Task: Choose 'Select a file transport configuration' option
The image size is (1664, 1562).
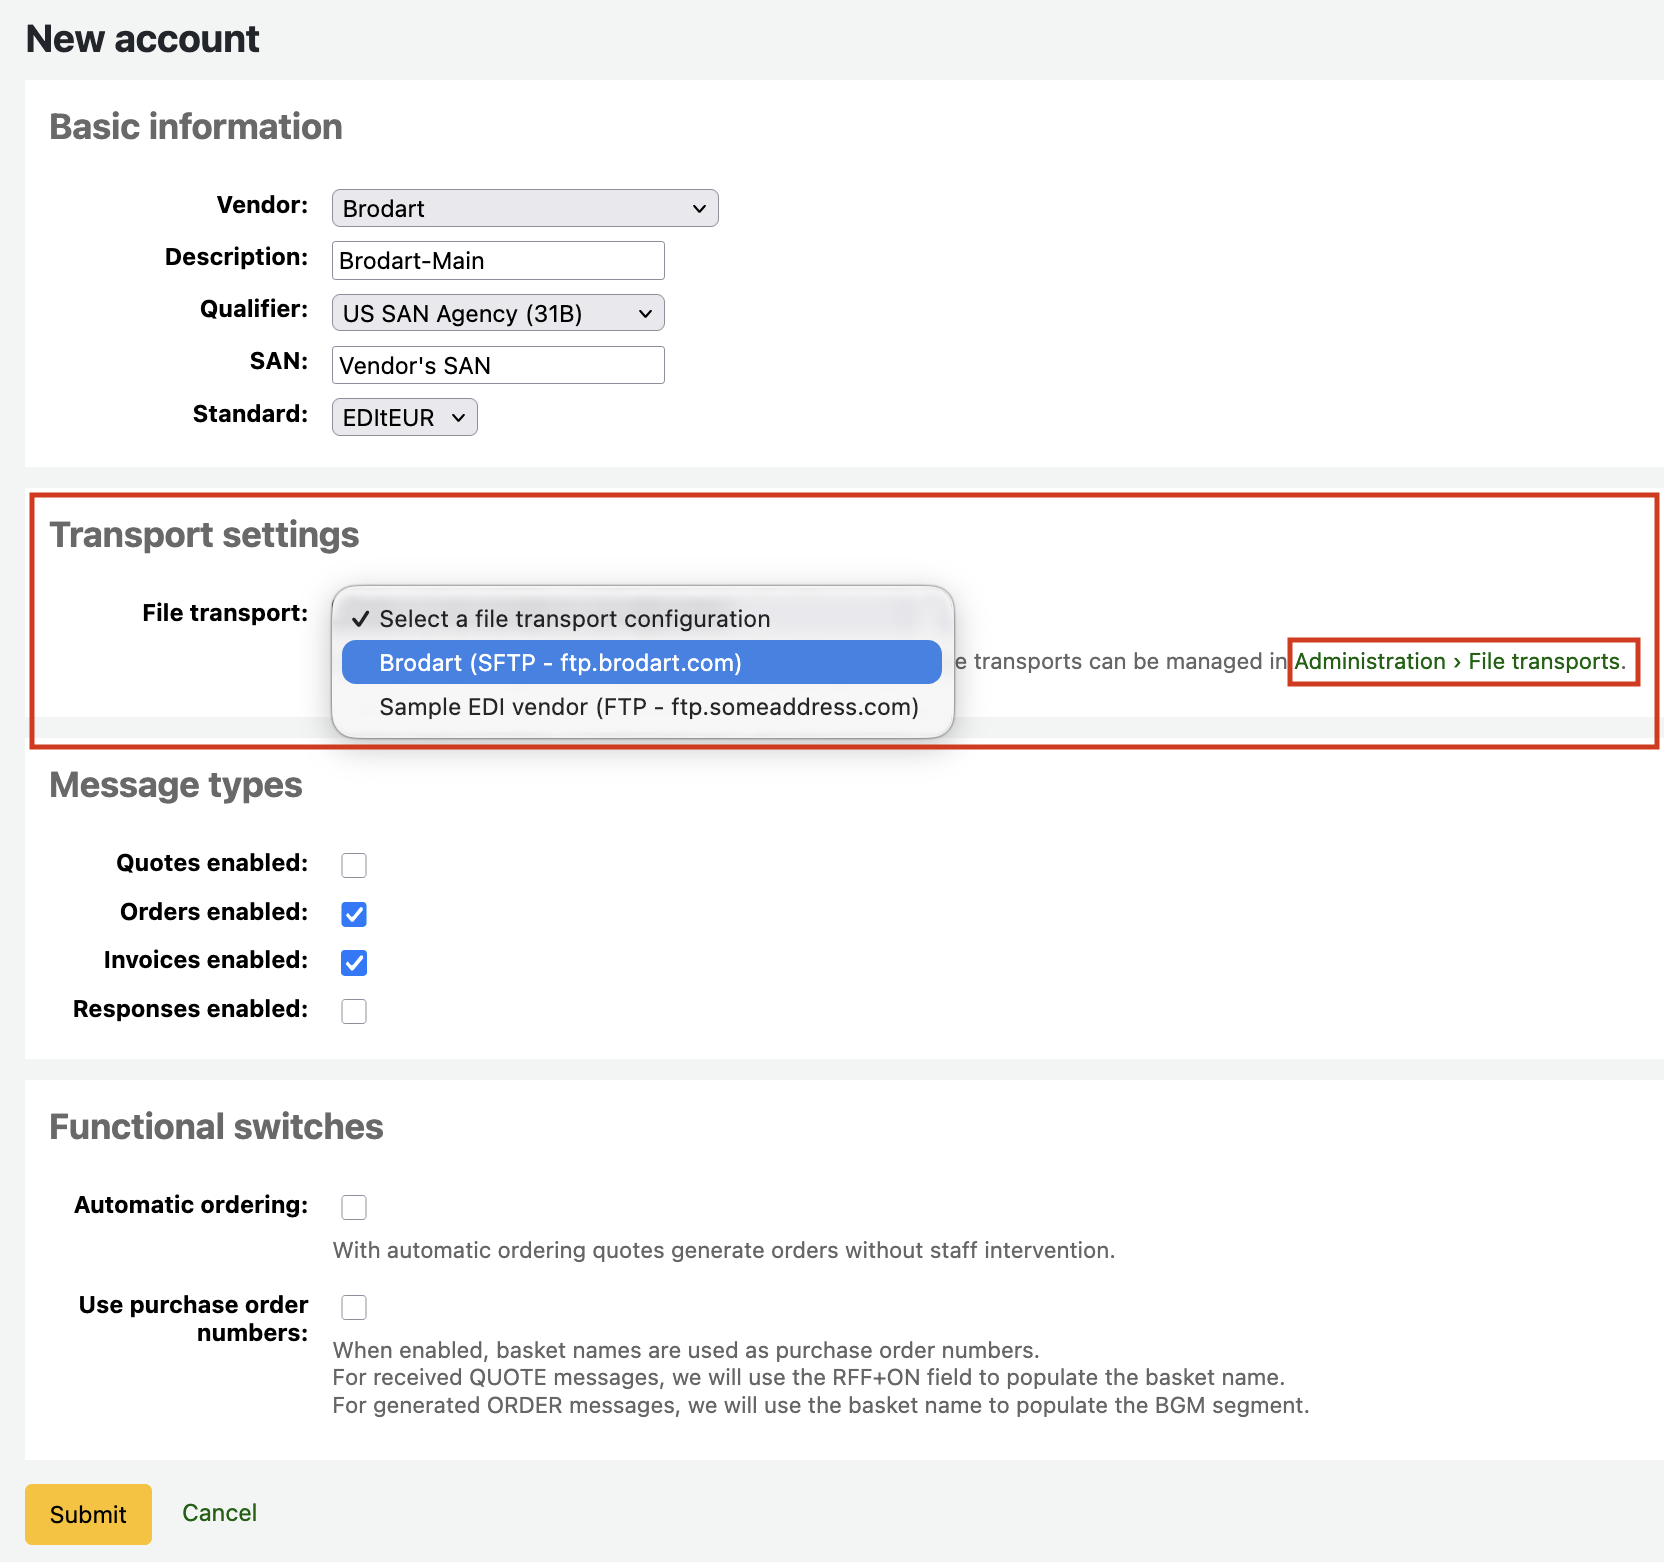Action: click(x=574, y=619)
